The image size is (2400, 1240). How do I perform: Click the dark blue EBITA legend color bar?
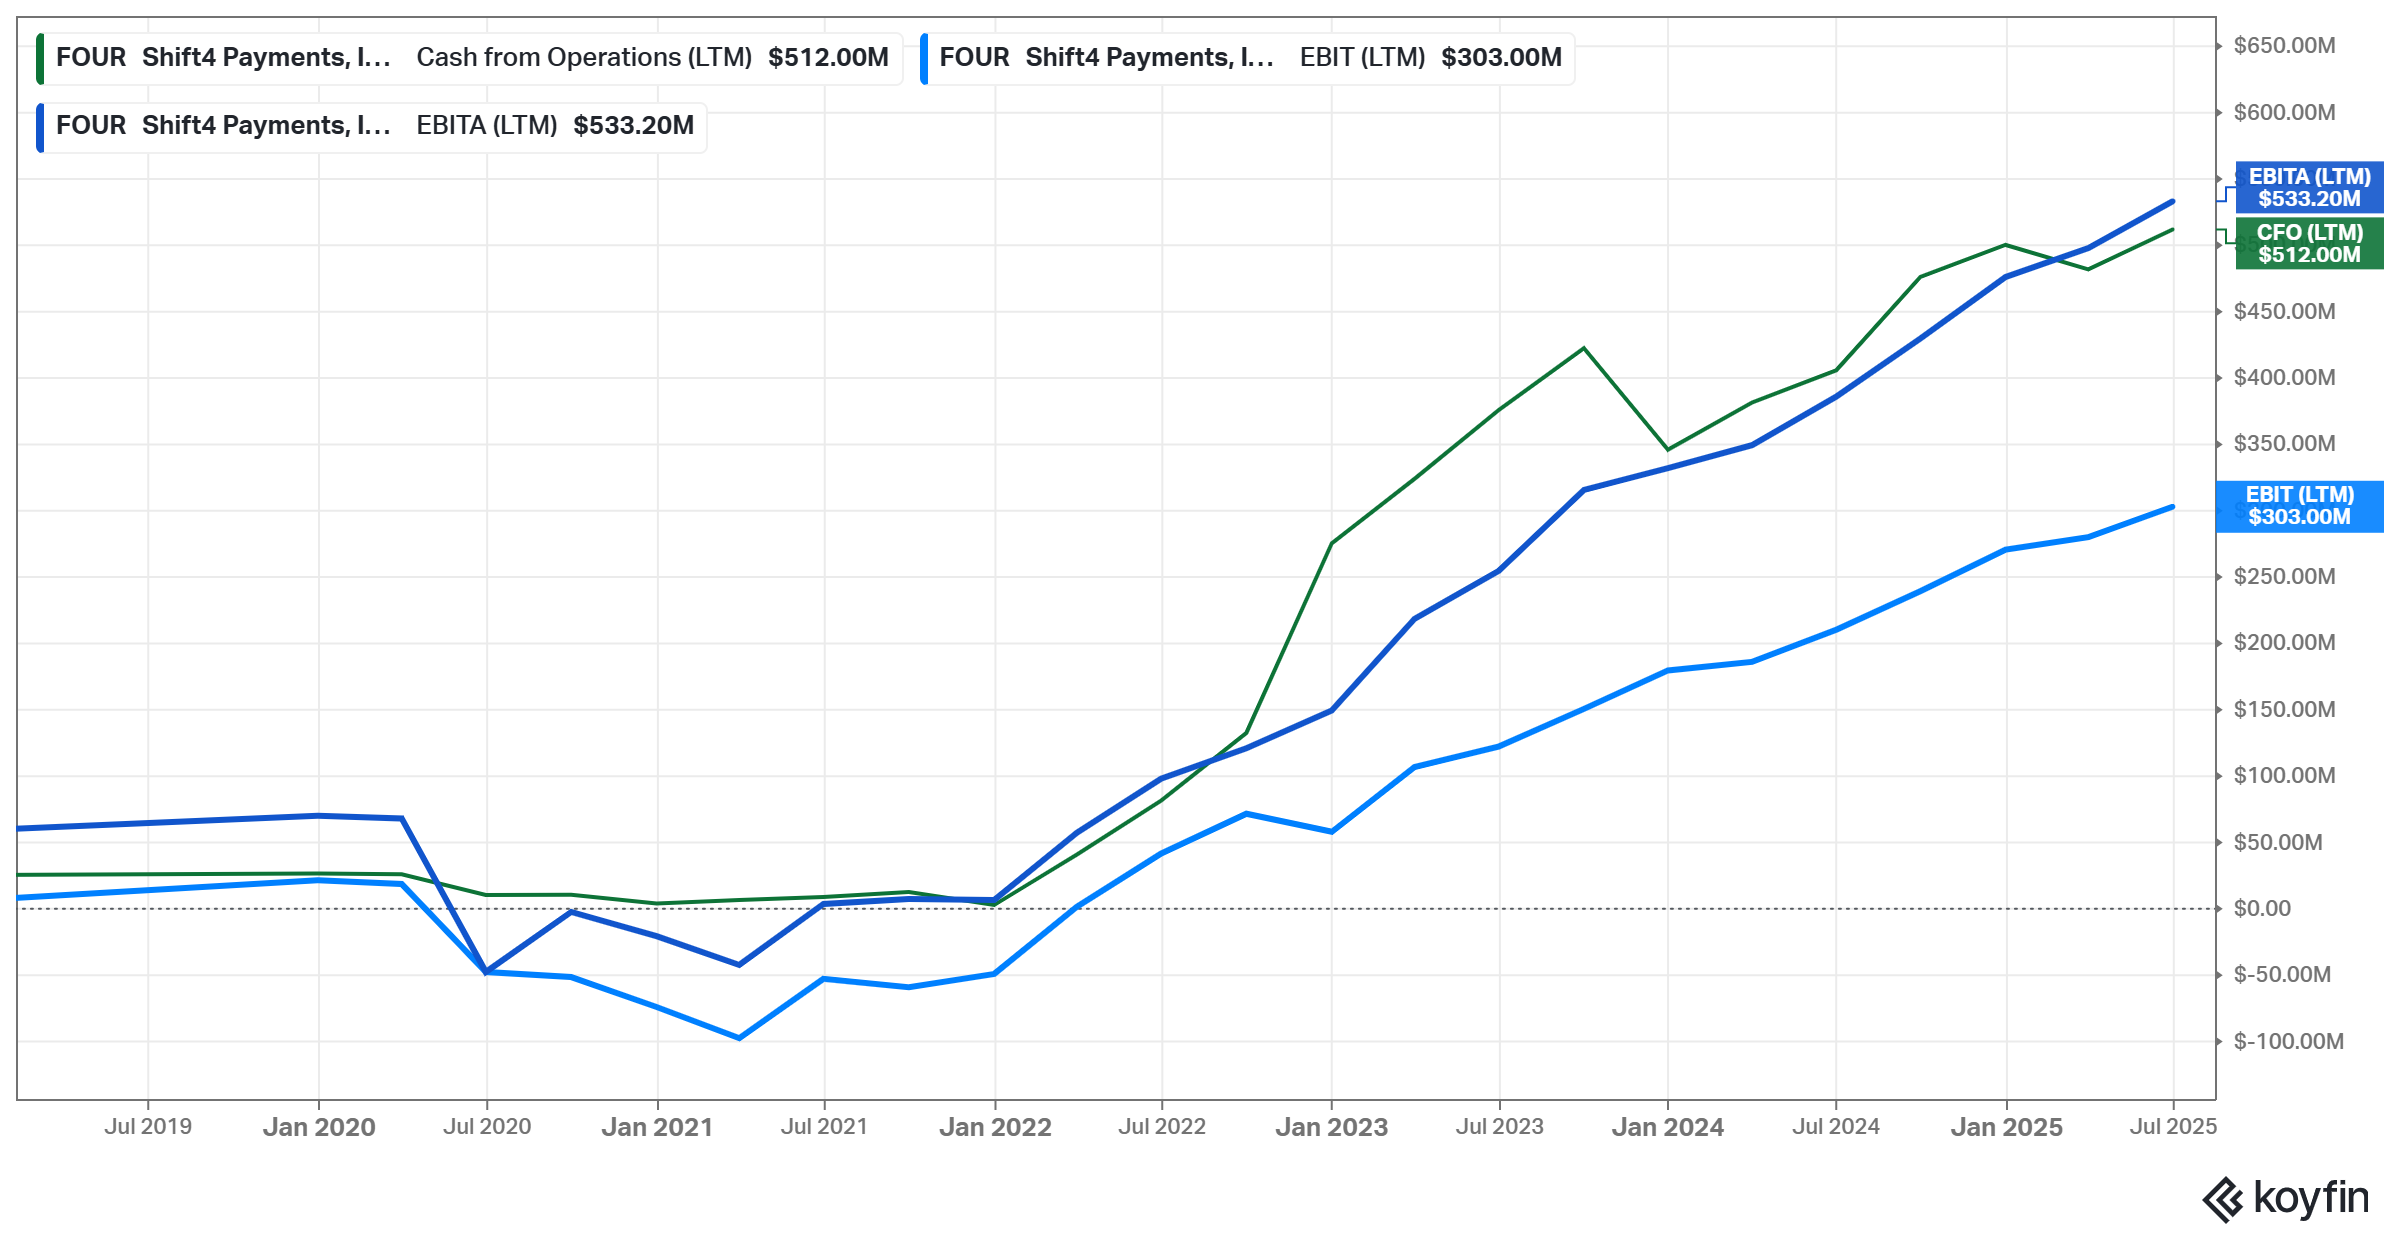[40, 126]
